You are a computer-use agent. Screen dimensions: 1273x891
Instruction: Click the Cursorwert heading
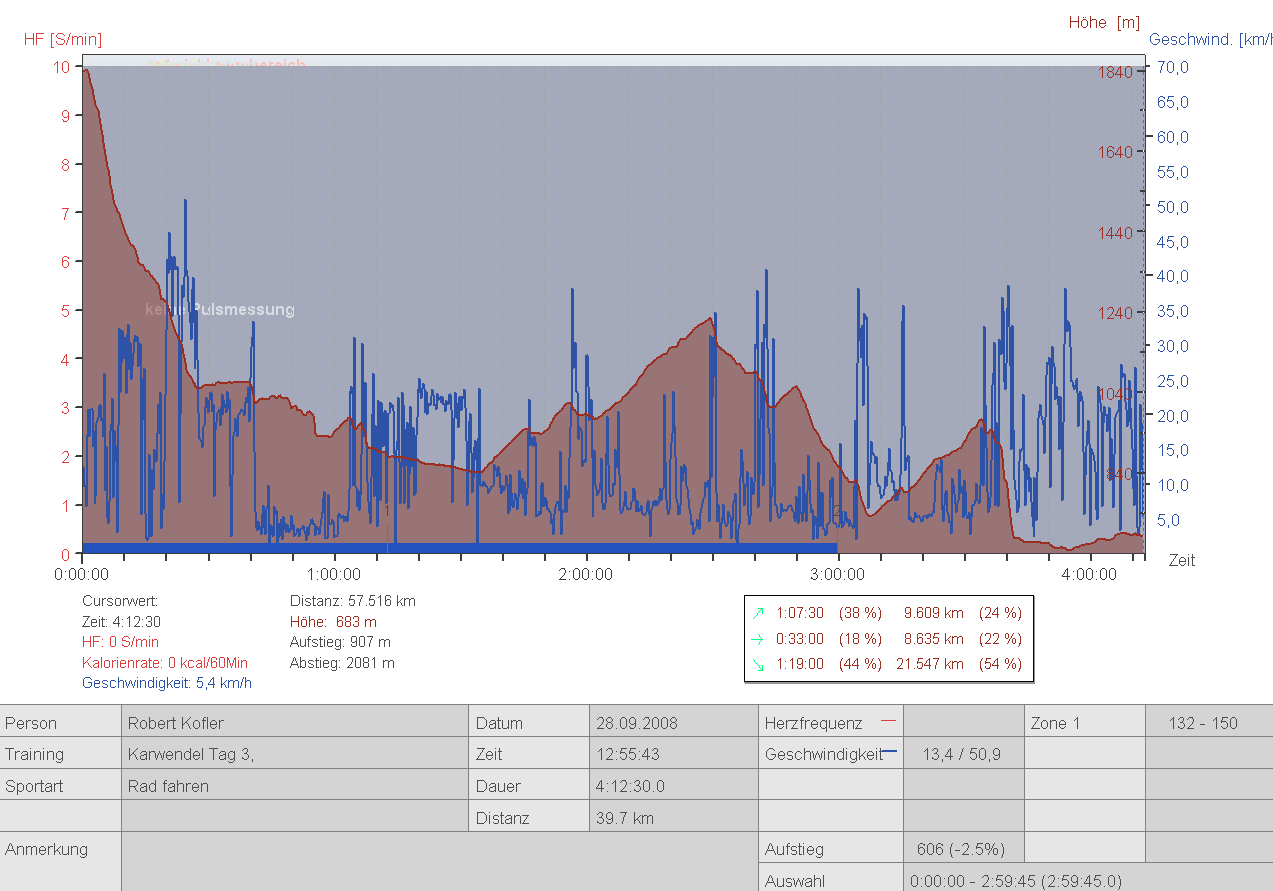click(x=120, y=601)
